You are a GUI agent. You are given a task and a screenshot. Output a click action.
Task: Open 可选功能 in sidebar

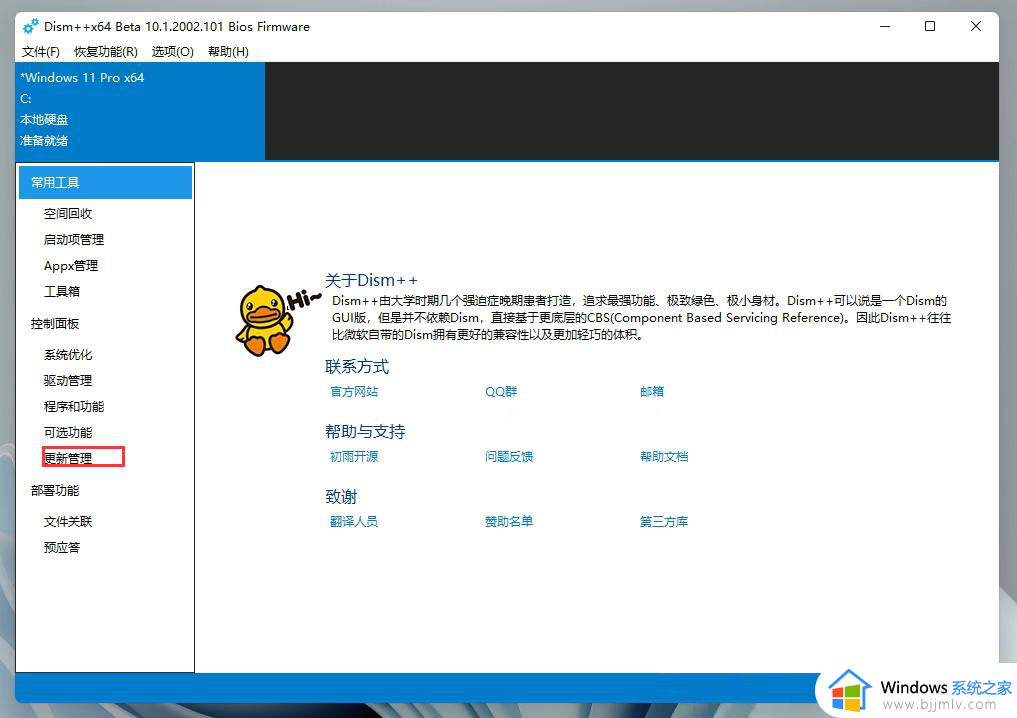click(x=68, y=433)
